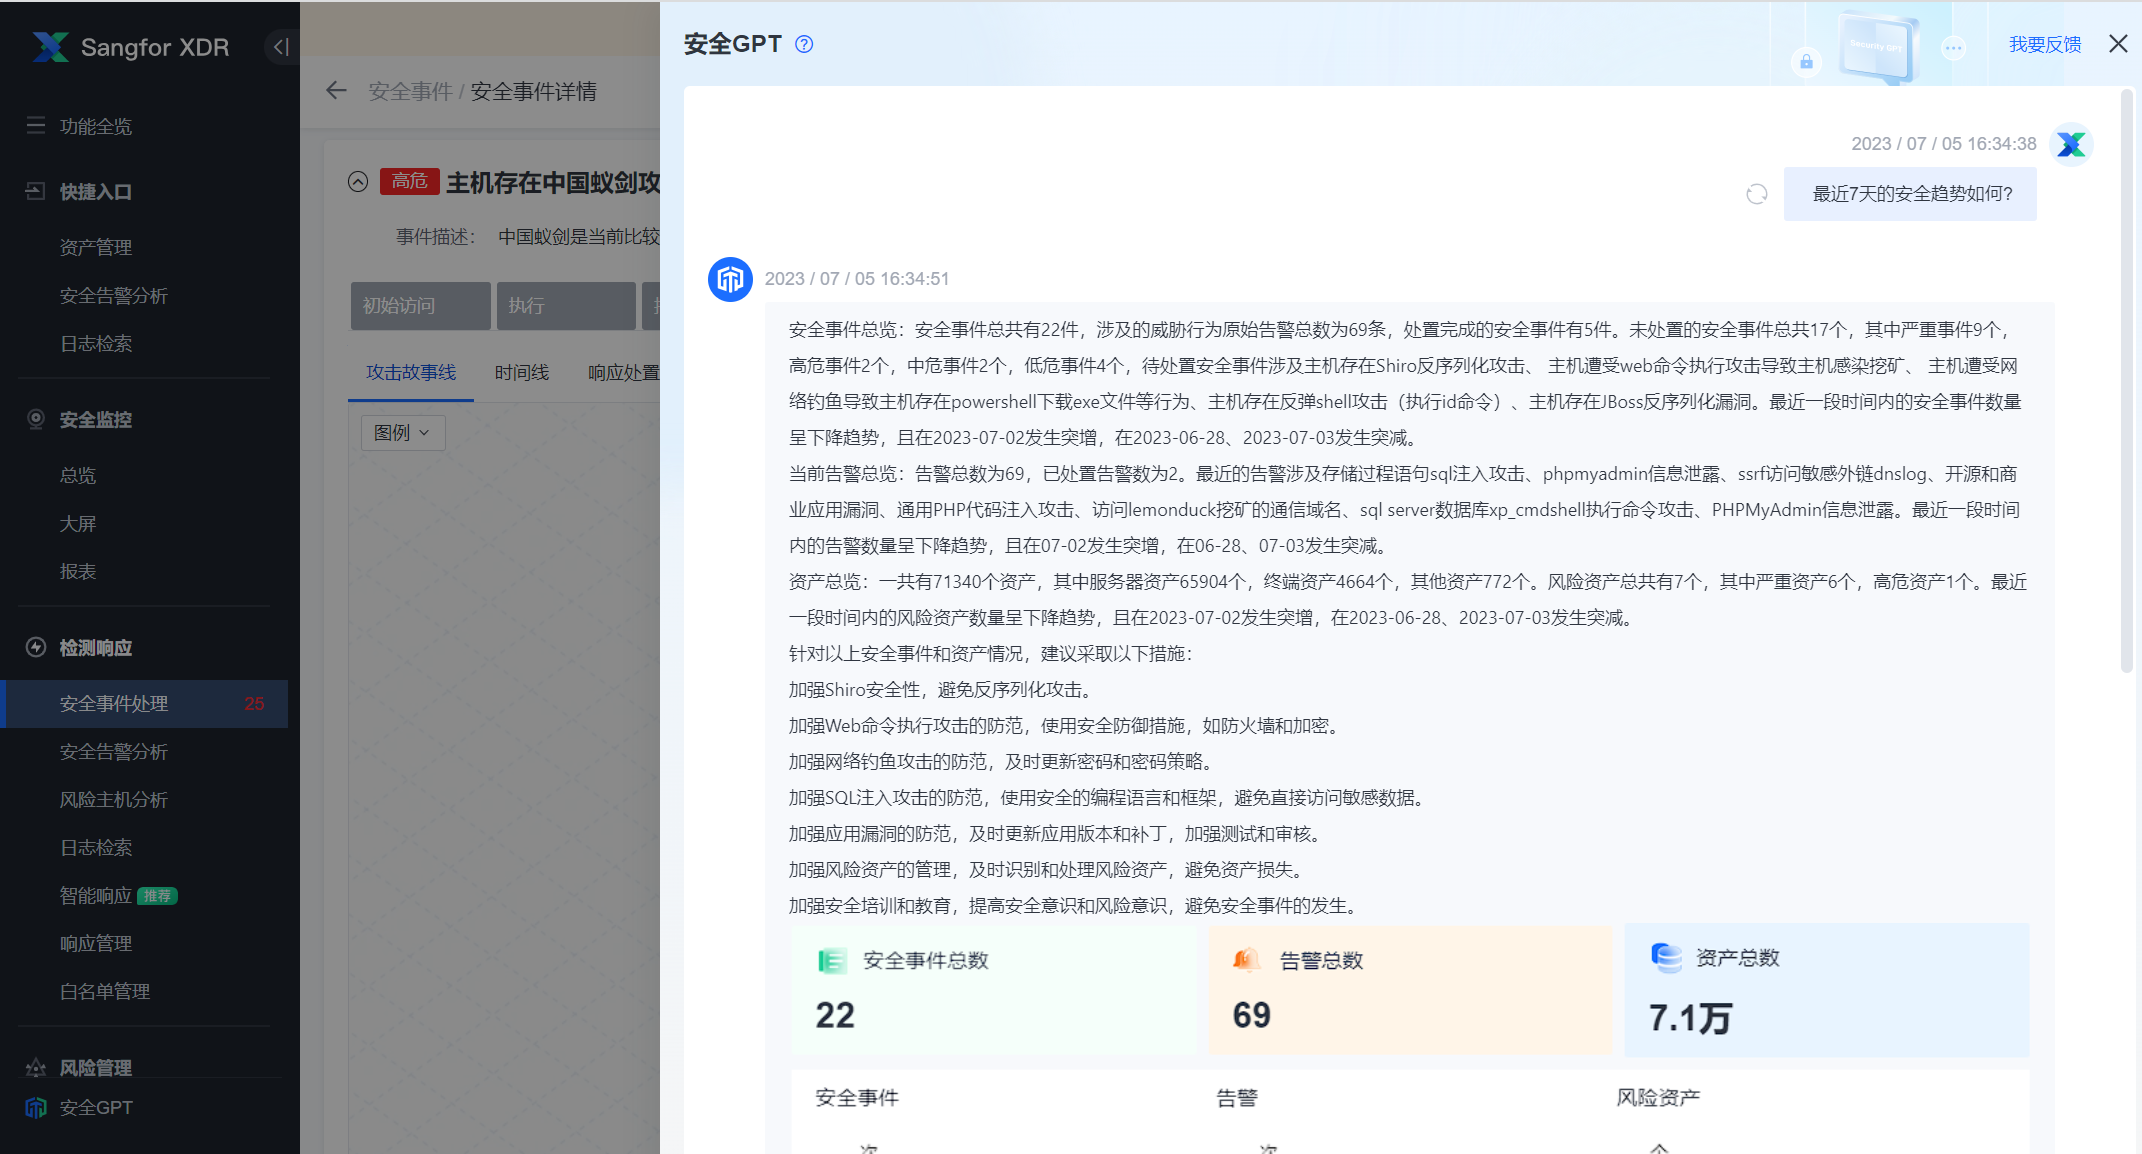Click the 检测响应 section icon
The image size is (2142, 1154).
36,647
